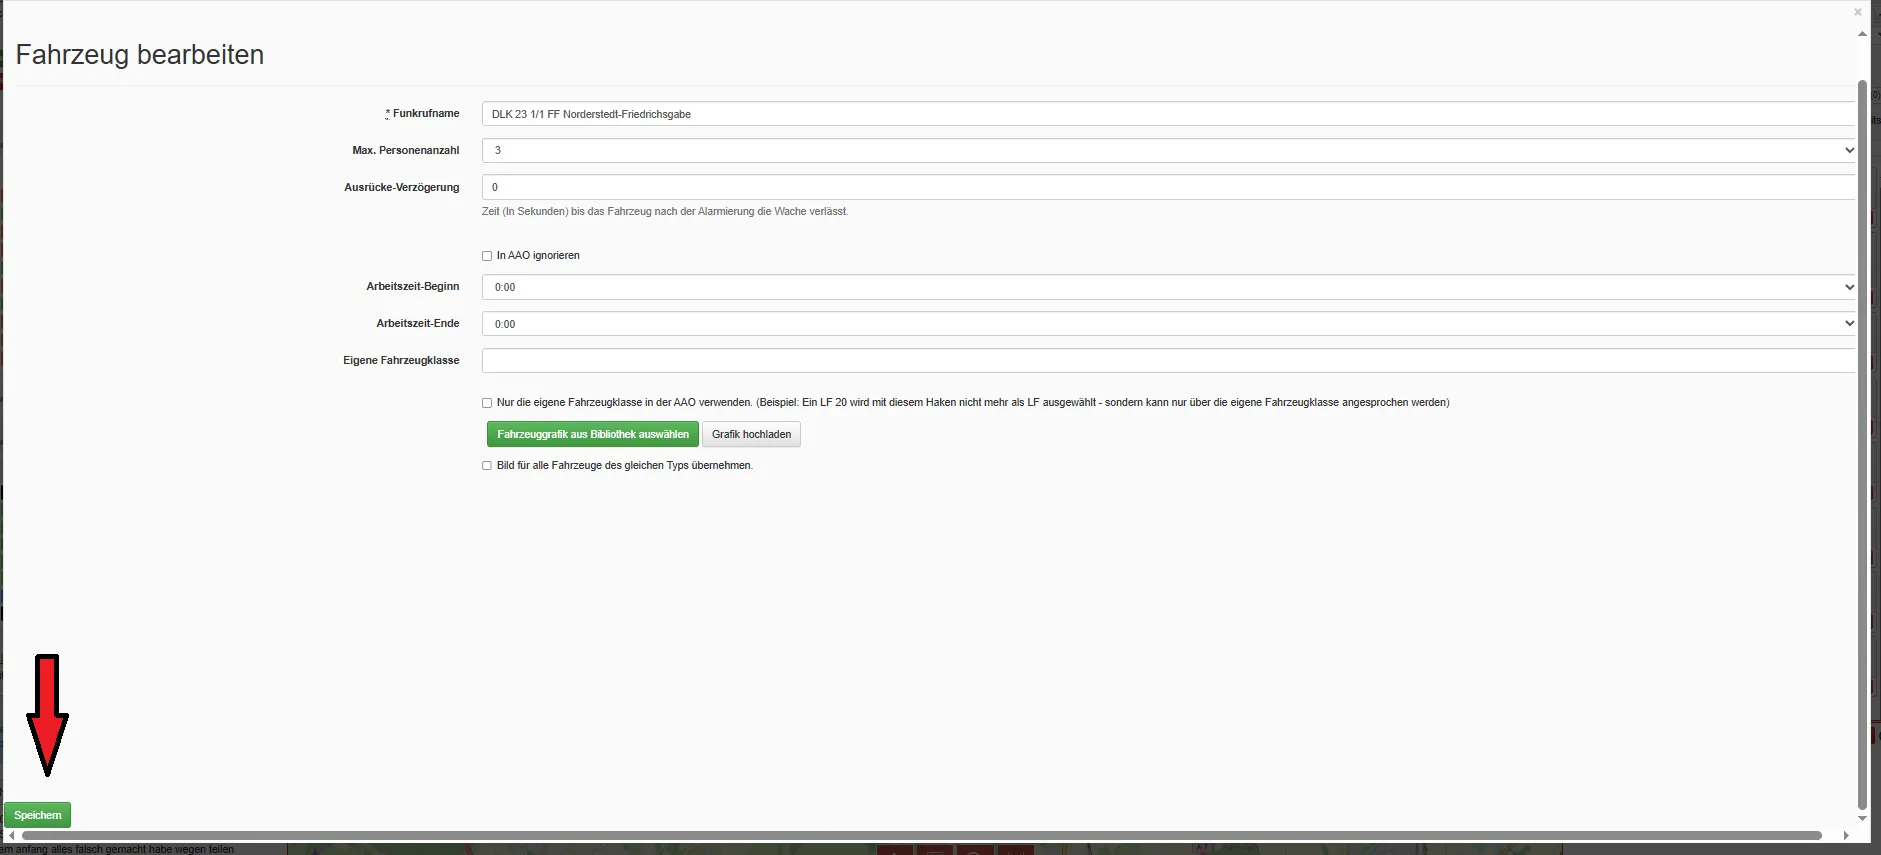Viewport: 1881px width, 855px height.
Task: Open the Max. Personenanzahl dropdown
Action: (x=1168, y=150)
